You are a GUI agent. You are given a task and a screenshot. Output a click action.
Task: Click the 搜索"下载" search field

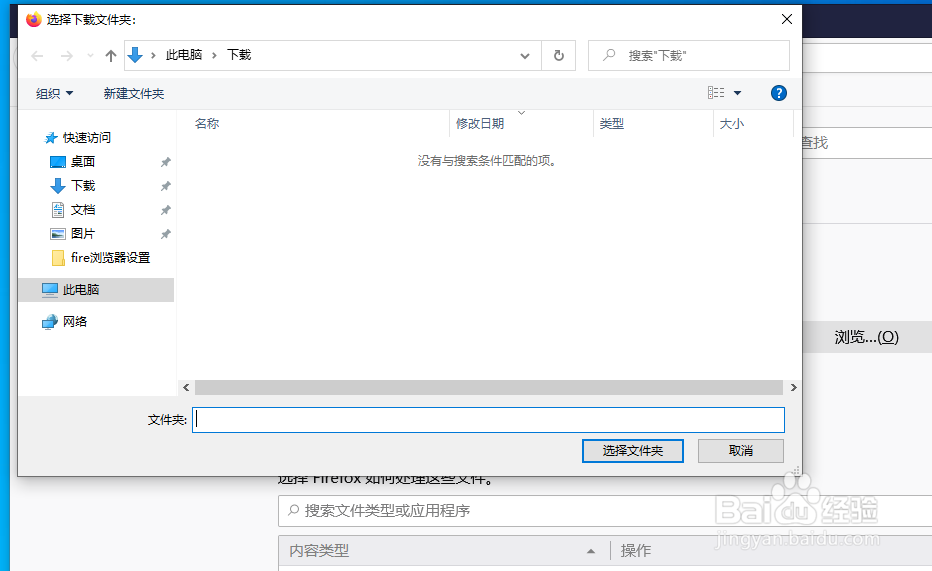click(x=689, y=56)
